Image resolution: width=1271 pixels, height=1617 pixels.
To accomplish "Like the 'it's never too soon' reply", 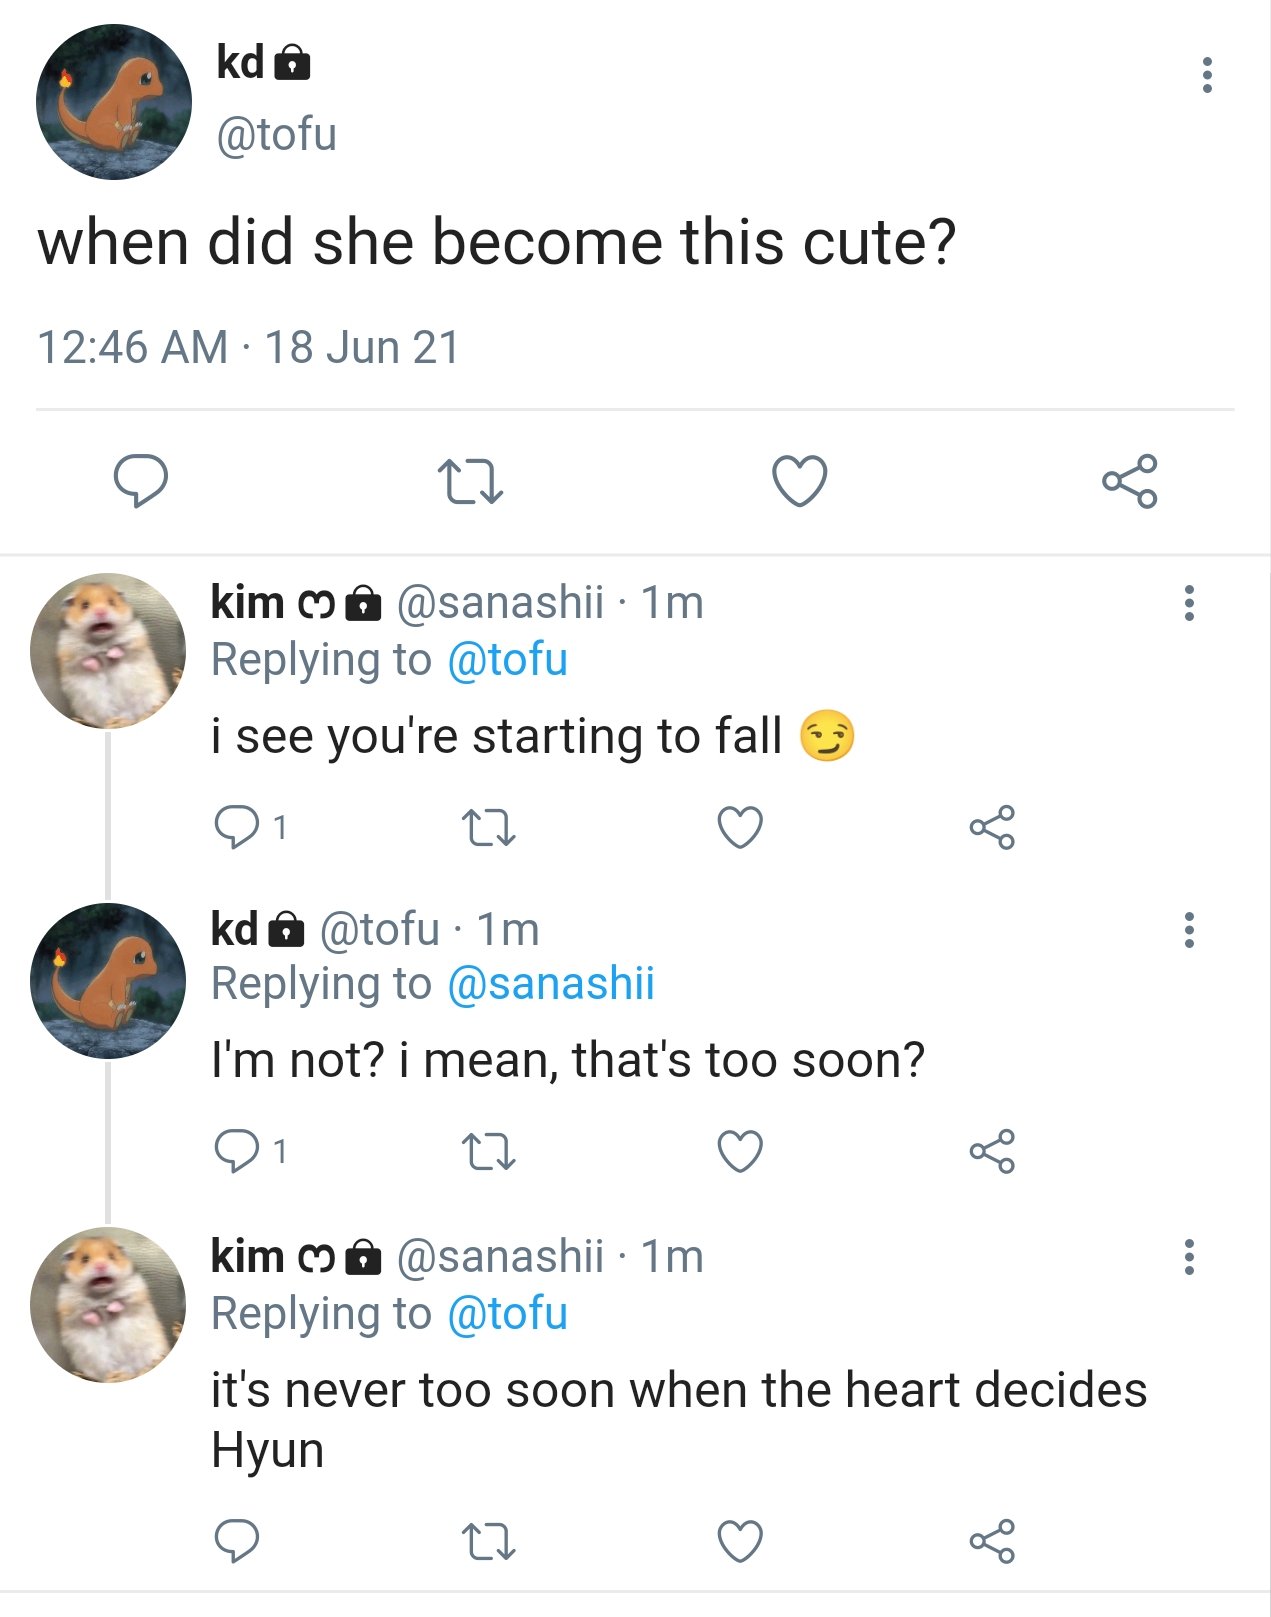I will point(740,1541).
